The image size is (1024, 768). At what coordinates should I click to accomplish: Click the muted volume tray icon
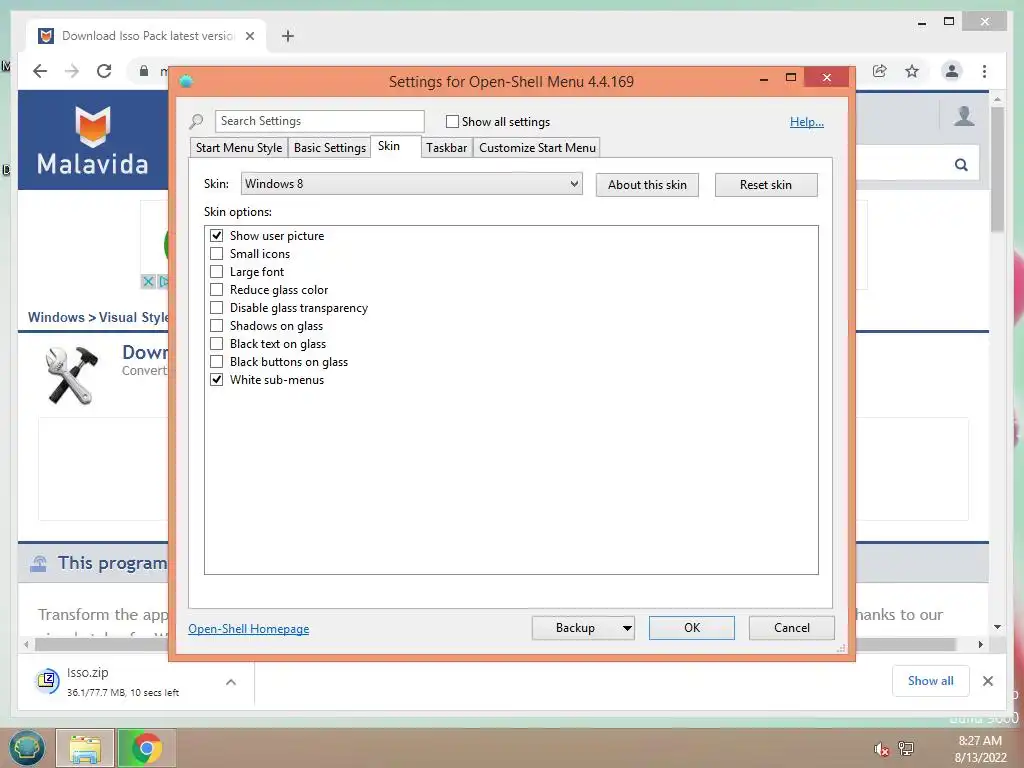881,749
